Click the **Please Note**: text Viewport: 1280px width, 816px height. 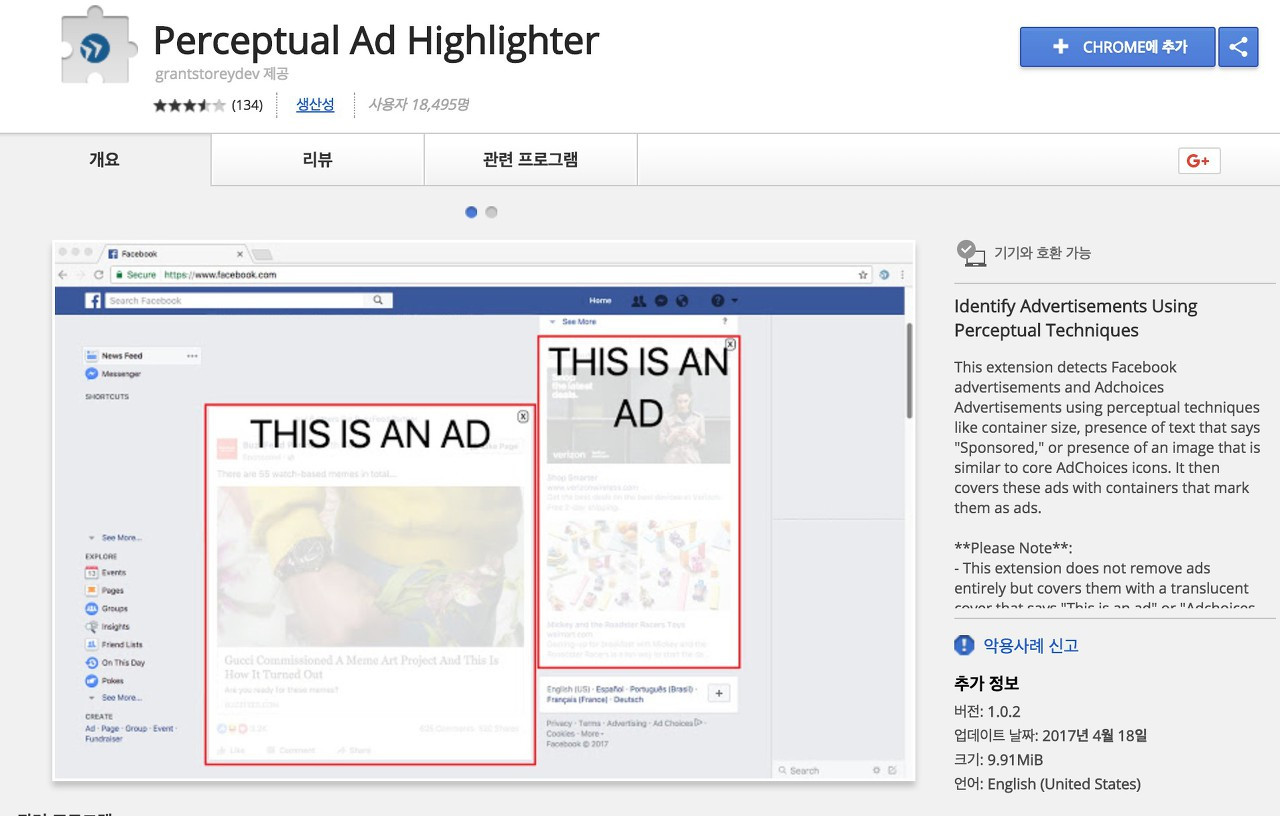1013,548
